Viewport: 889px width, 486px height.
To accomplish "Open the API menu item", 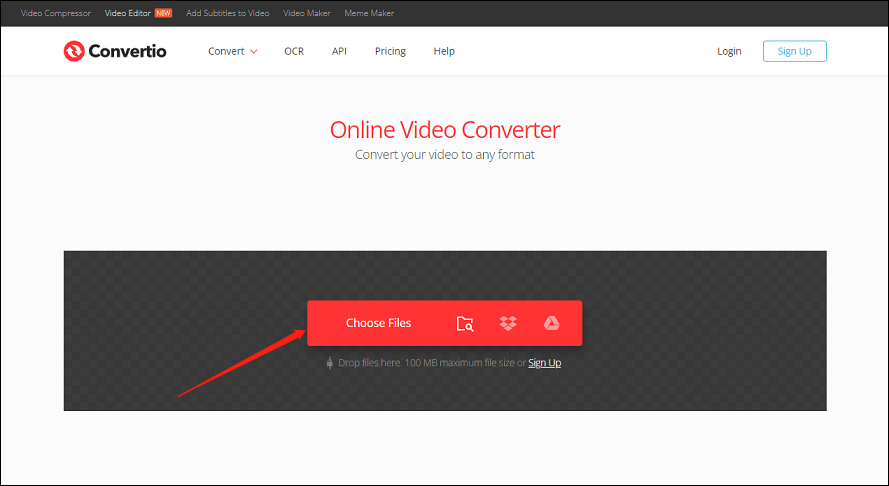I will click(x=339, y=51).
